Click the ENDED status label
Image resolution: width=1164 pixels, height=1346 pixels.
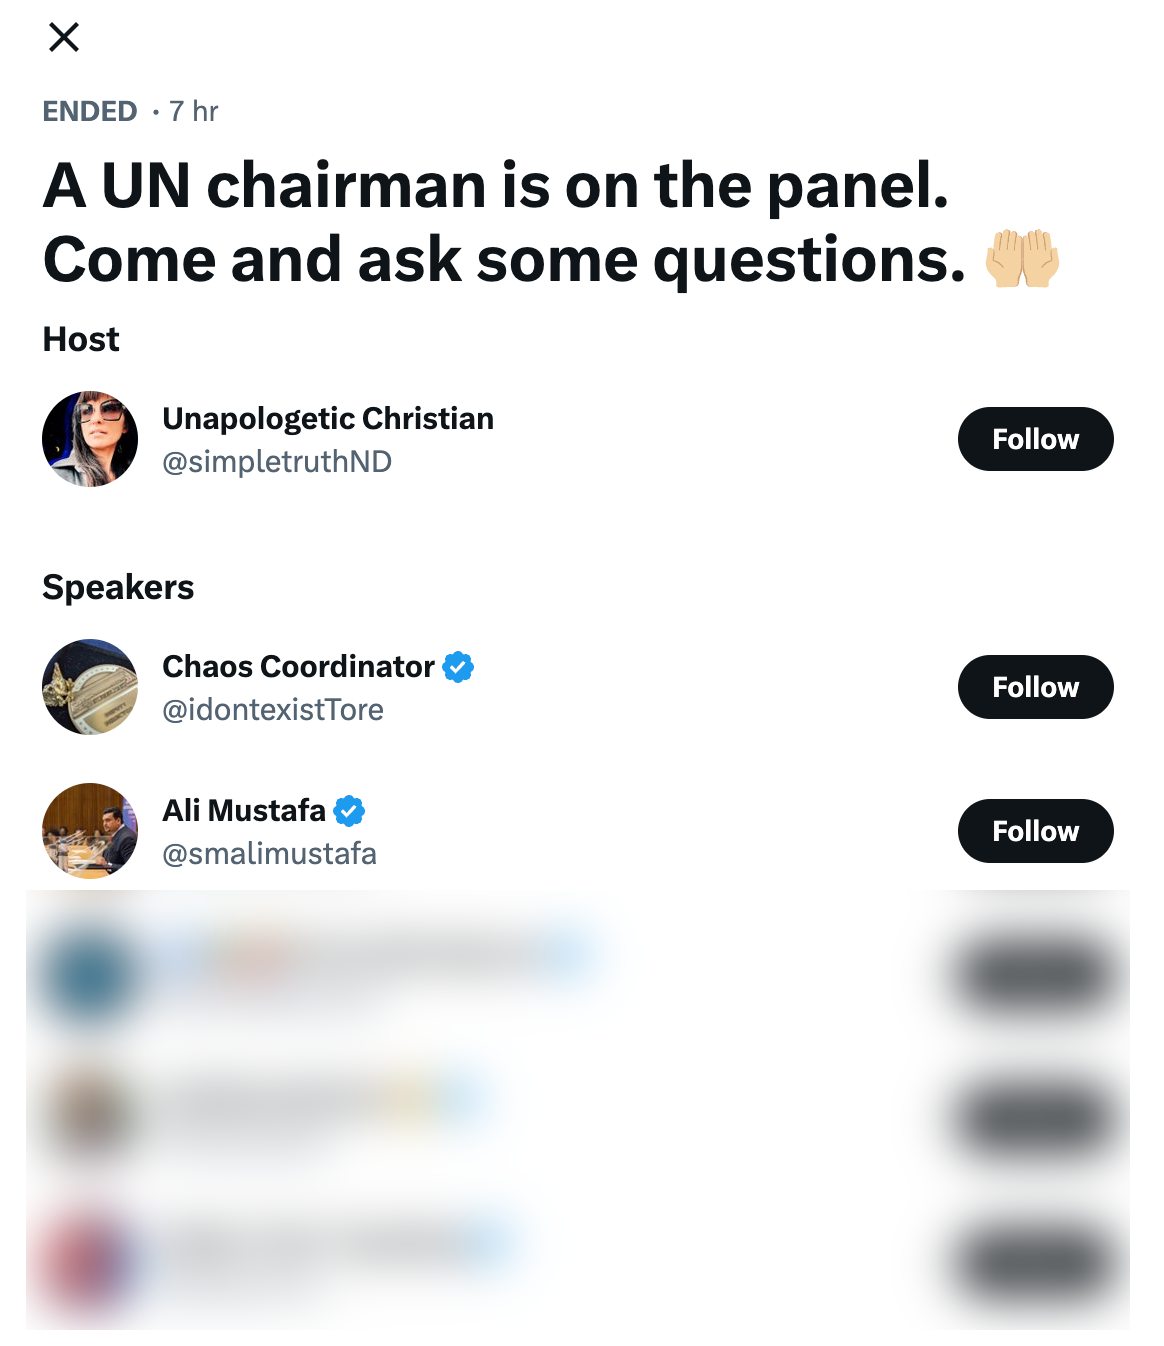(88, 112)
